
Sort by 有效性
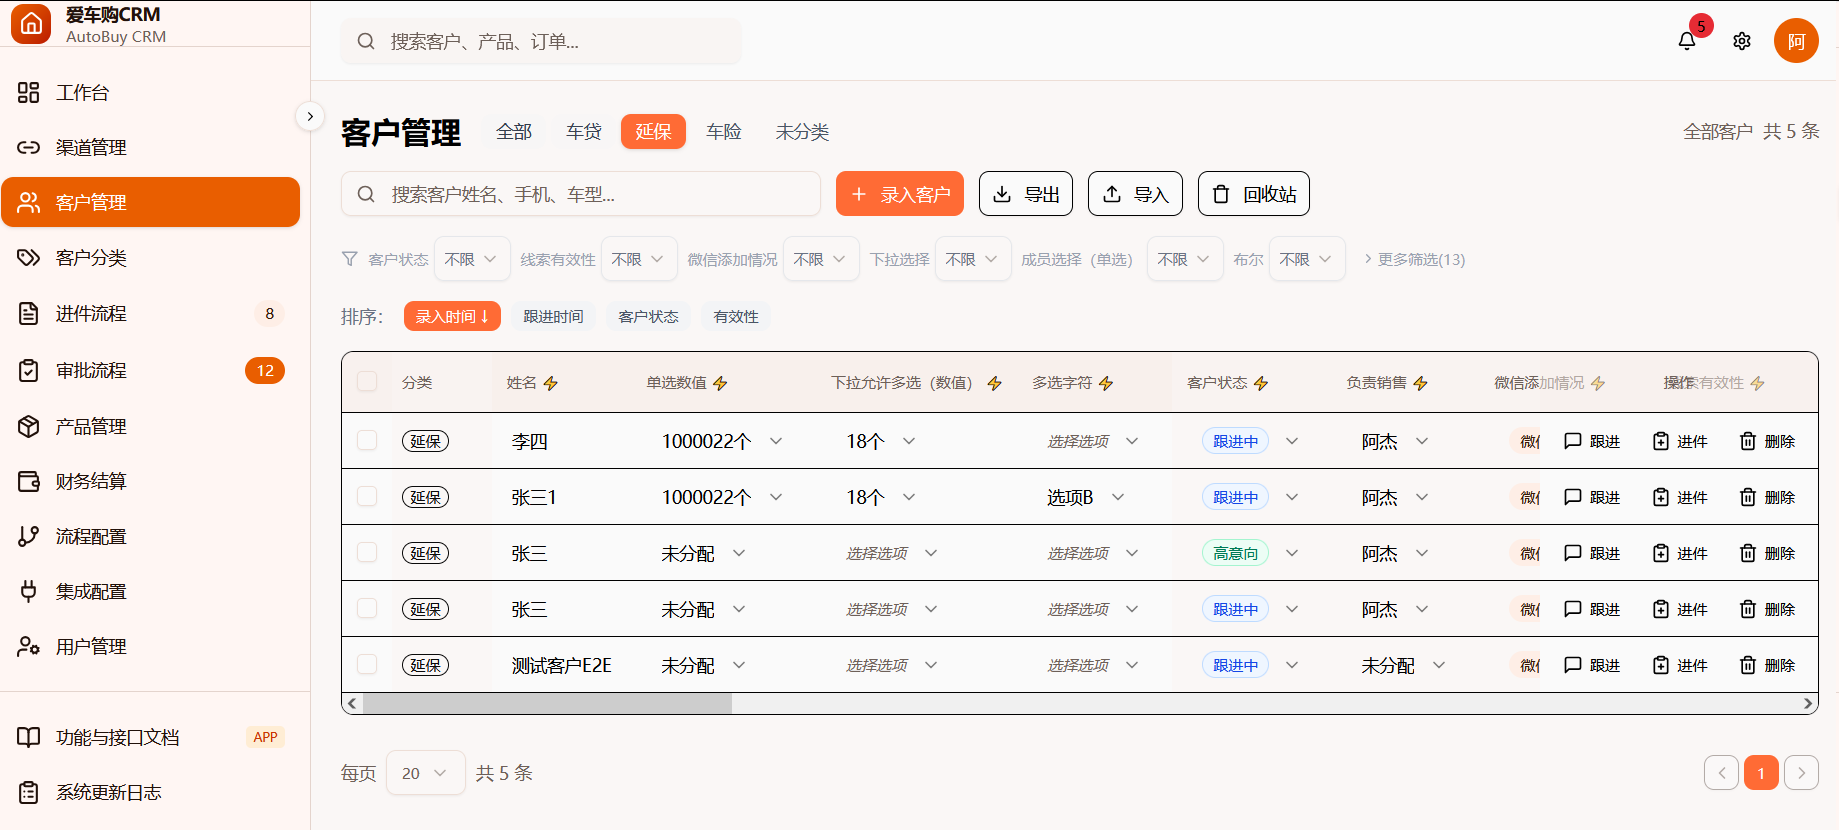coord(736,316)
